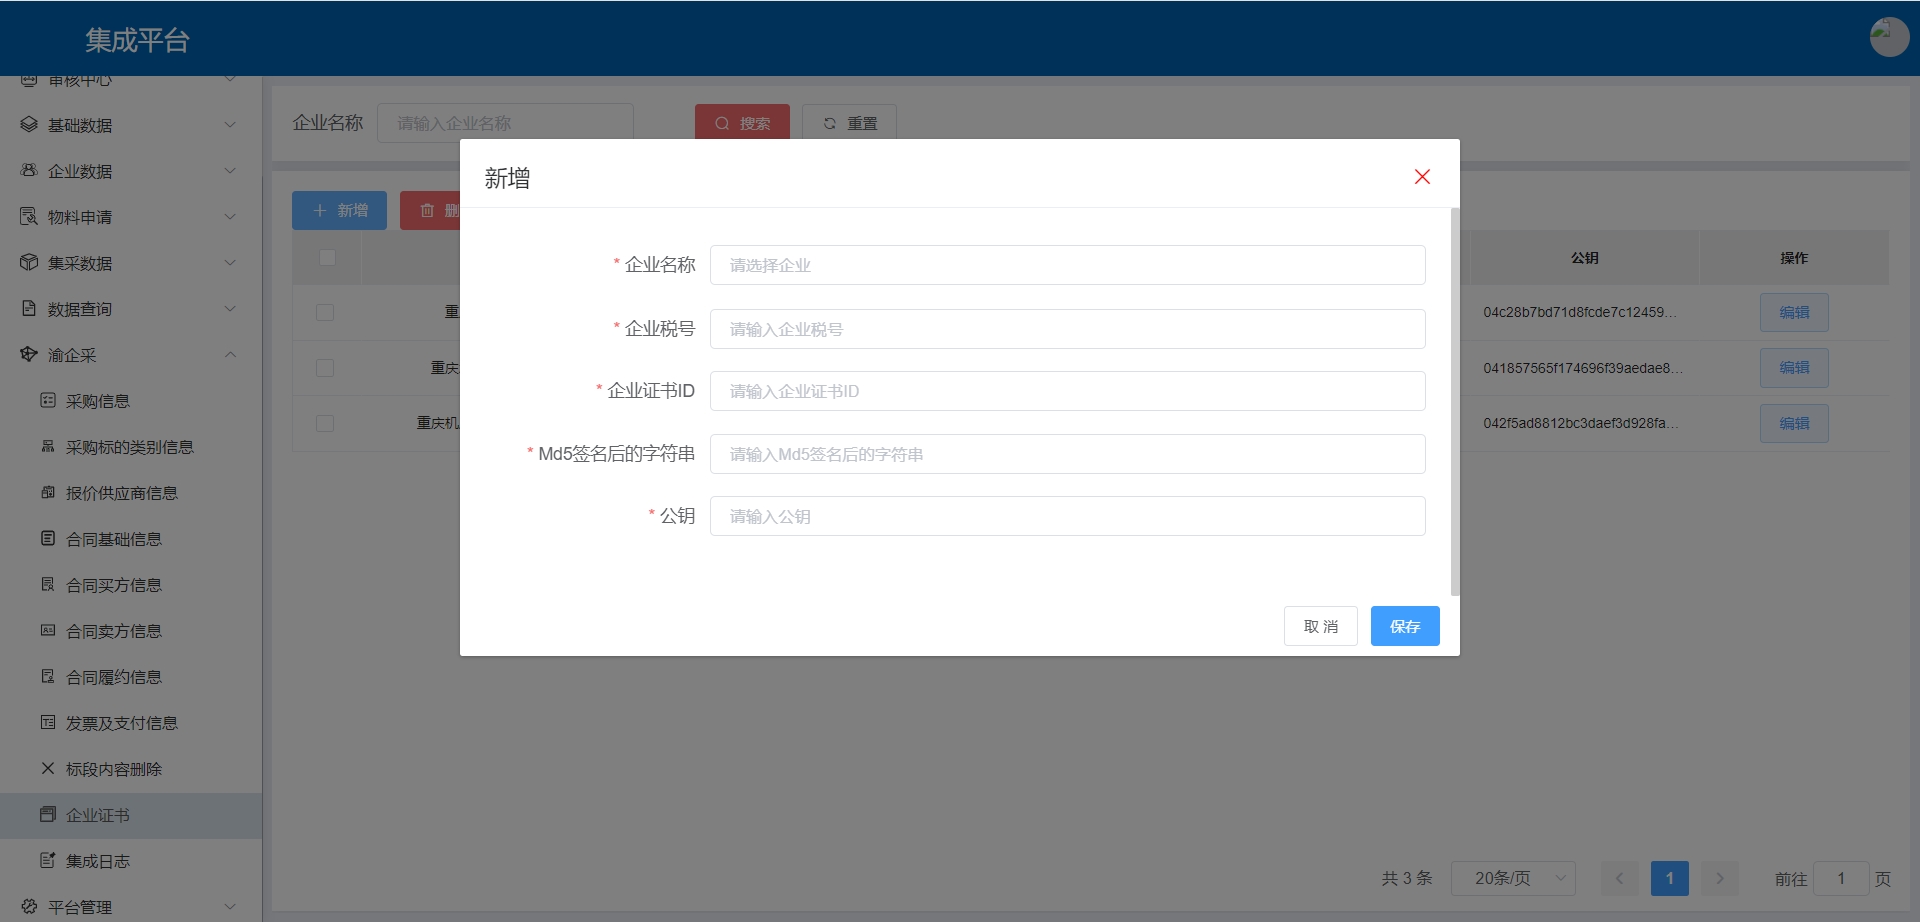Click the 企业证书 sidebar icon
Image resolution: width=1920 pixels, height=922 pixels.
(47, 815)
